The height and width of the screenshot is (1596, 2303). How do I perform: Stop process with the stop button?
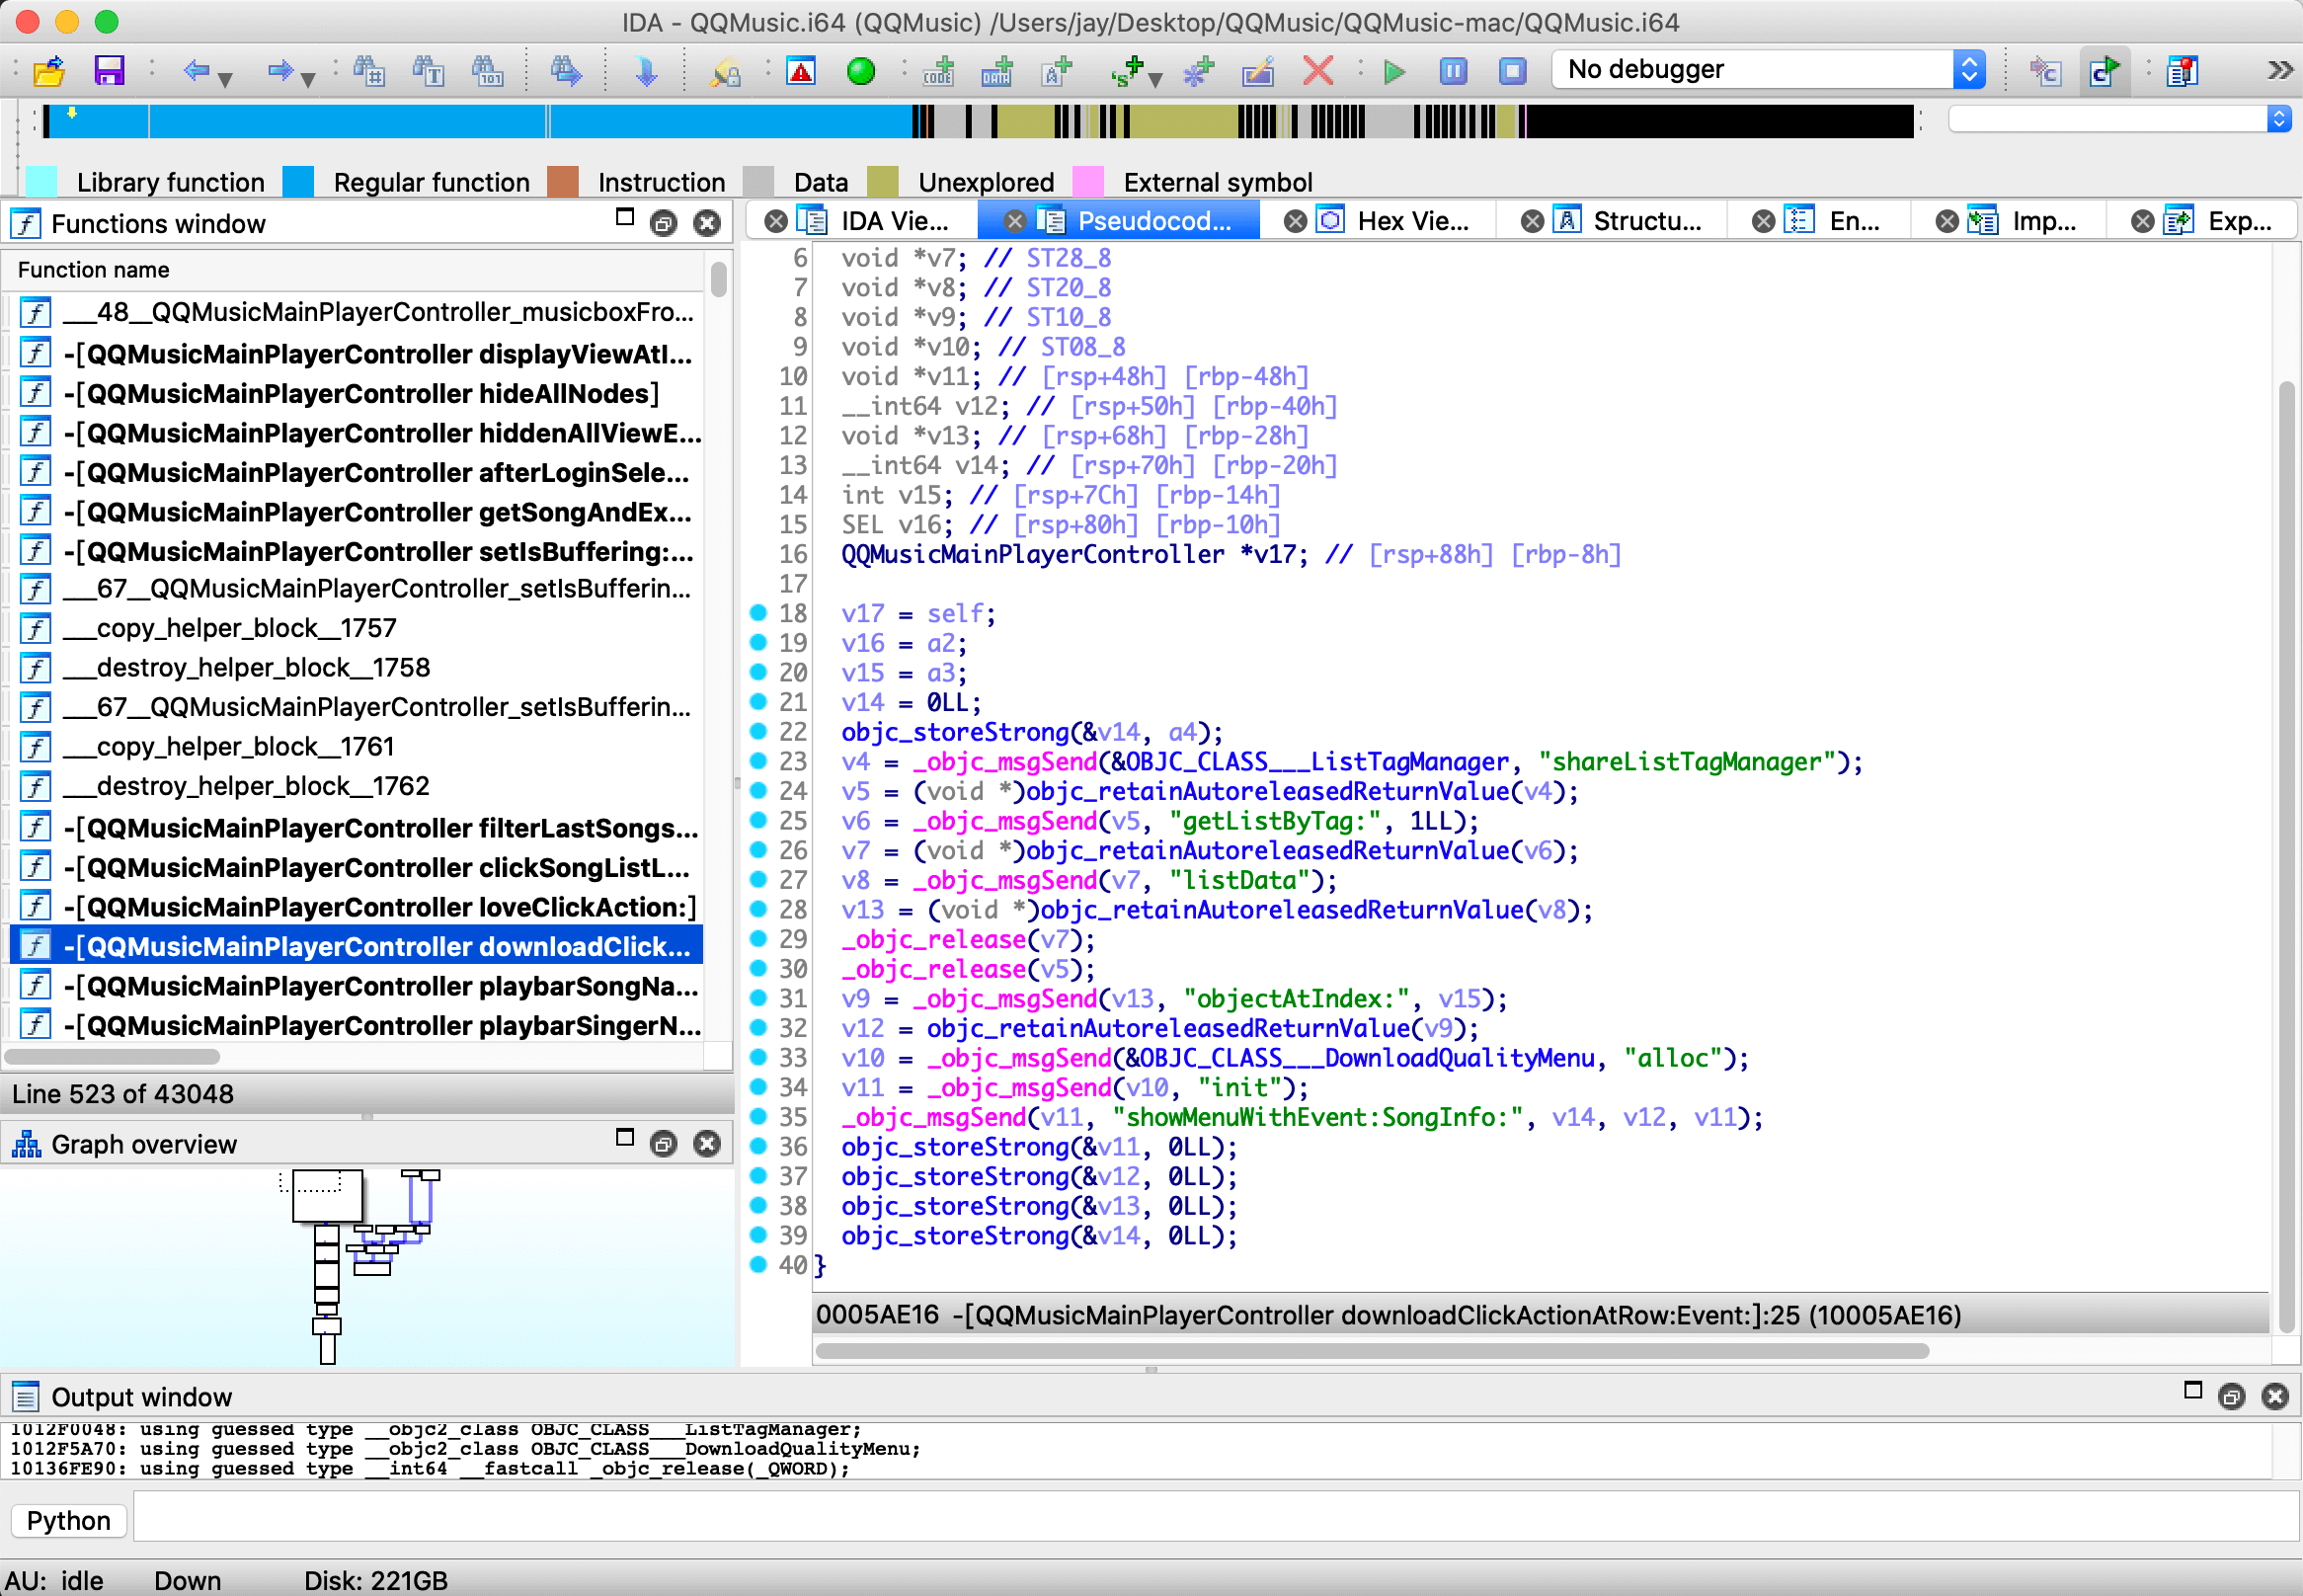coord(1512,70)
